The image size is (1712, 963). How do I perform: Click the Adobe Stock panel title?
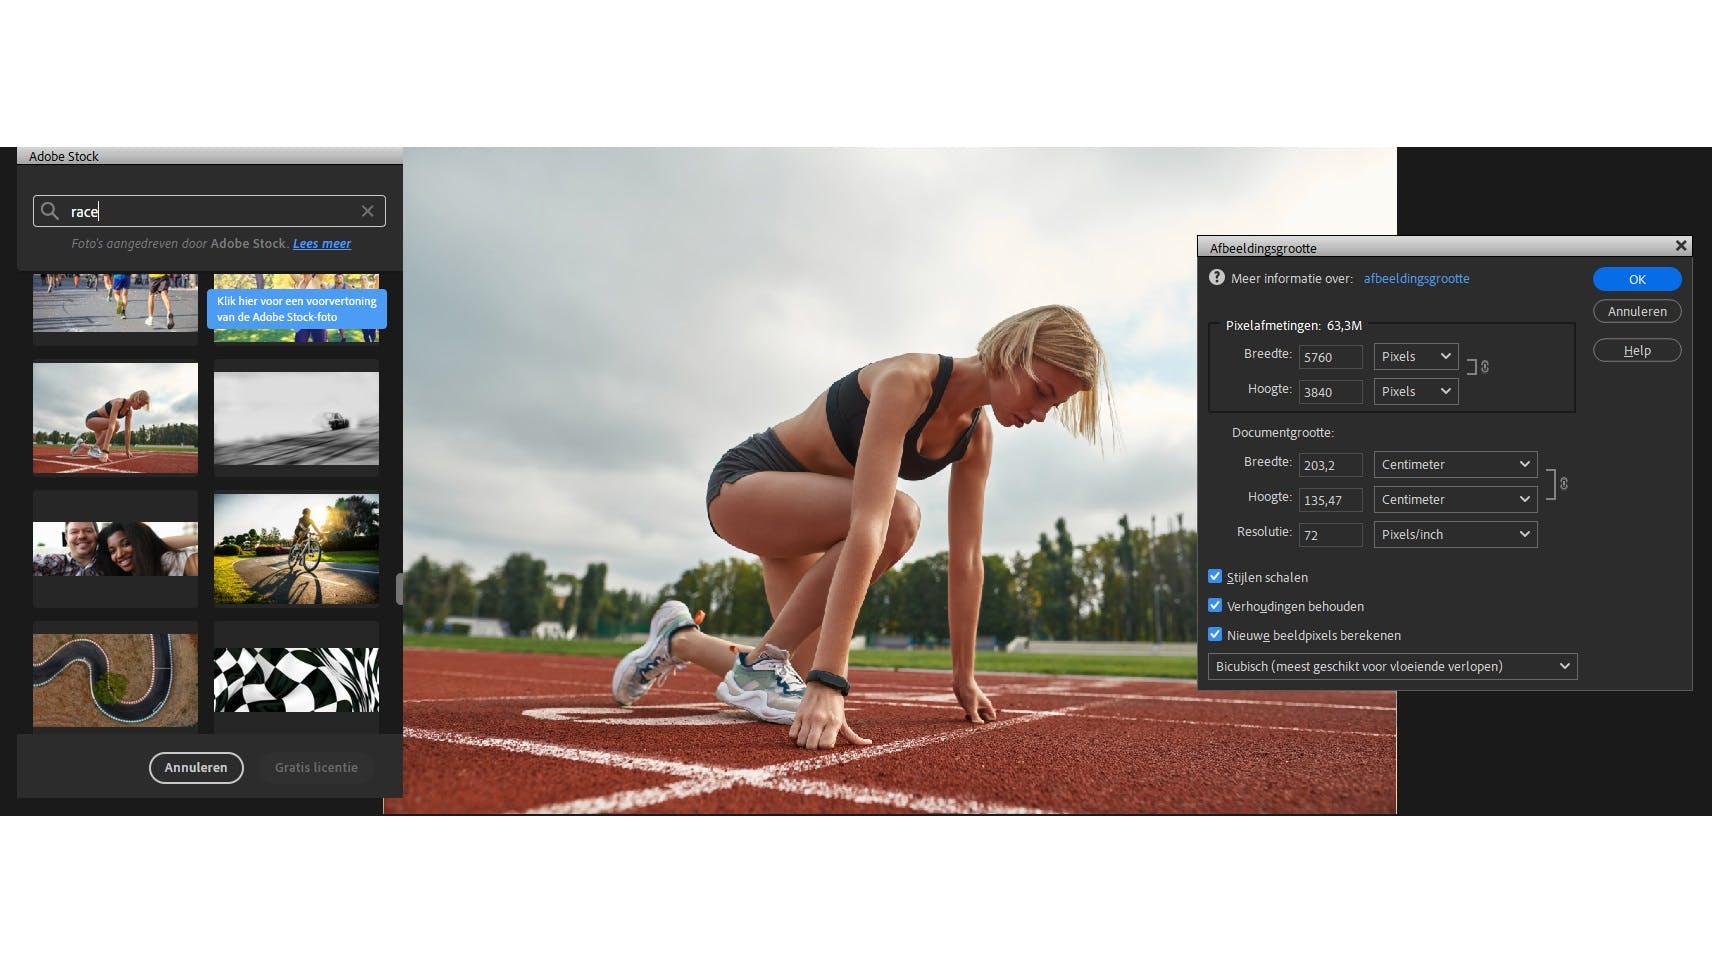click(x=64, y=156)
